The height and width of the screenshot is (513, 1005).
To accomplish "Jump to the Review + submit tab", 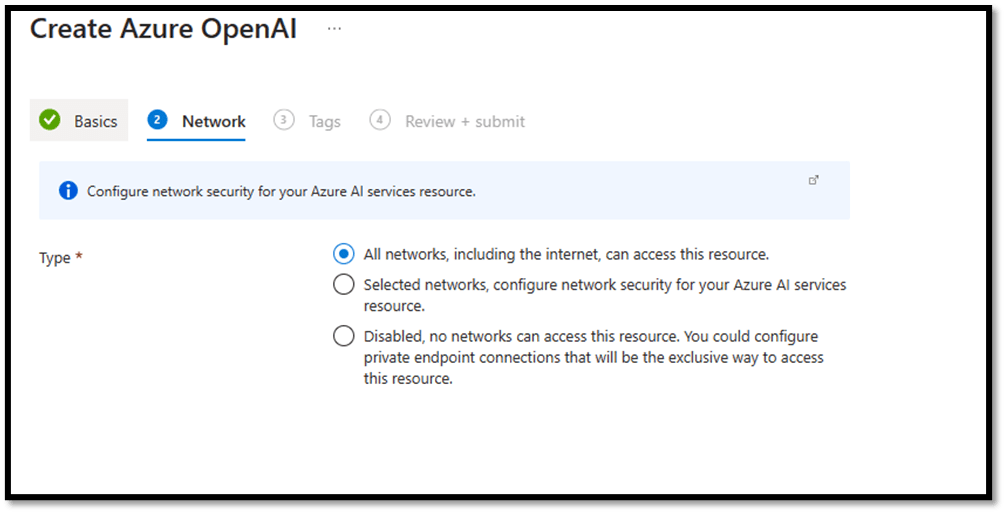I will click(464, 121).
